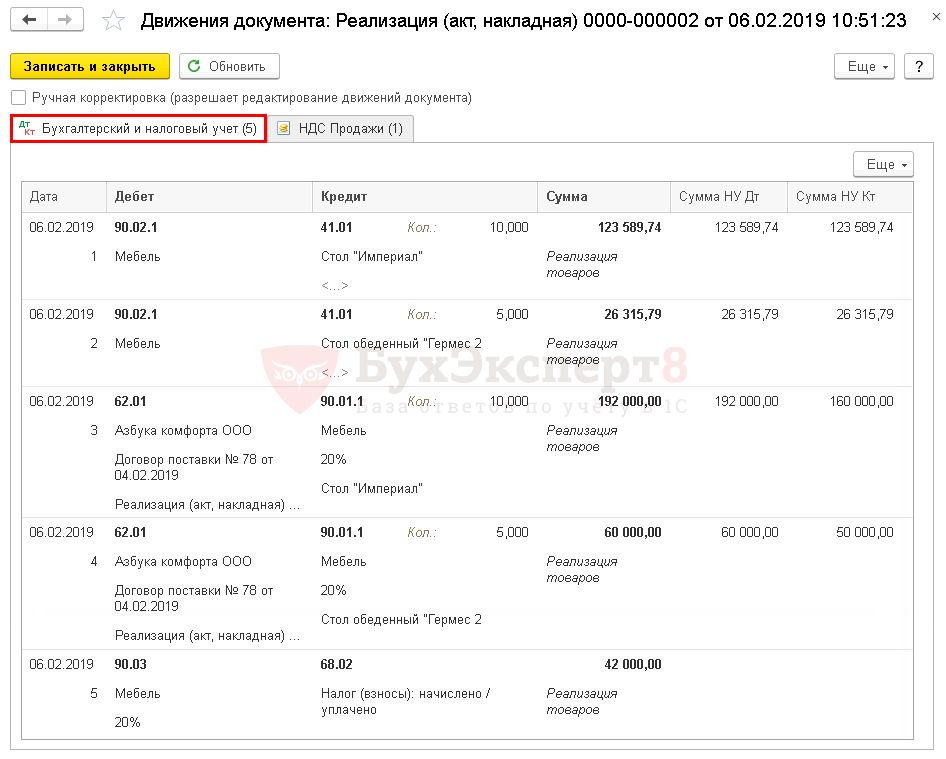Image resolution: width=946 pixels, height=759 pixels.
Task: Click the 'Кредит' column header
Action: 425,197
